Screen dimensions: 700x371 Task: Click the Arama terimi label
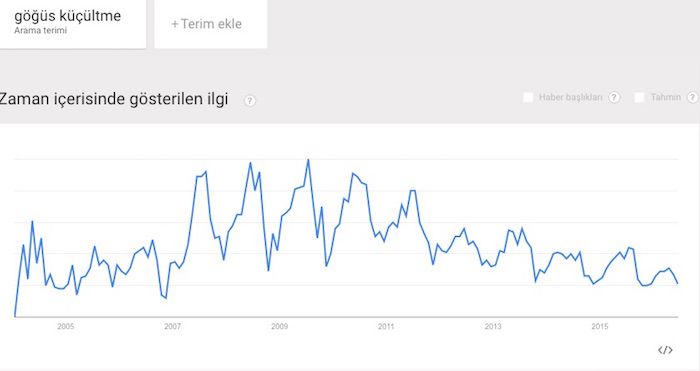[x=41, y=31]
